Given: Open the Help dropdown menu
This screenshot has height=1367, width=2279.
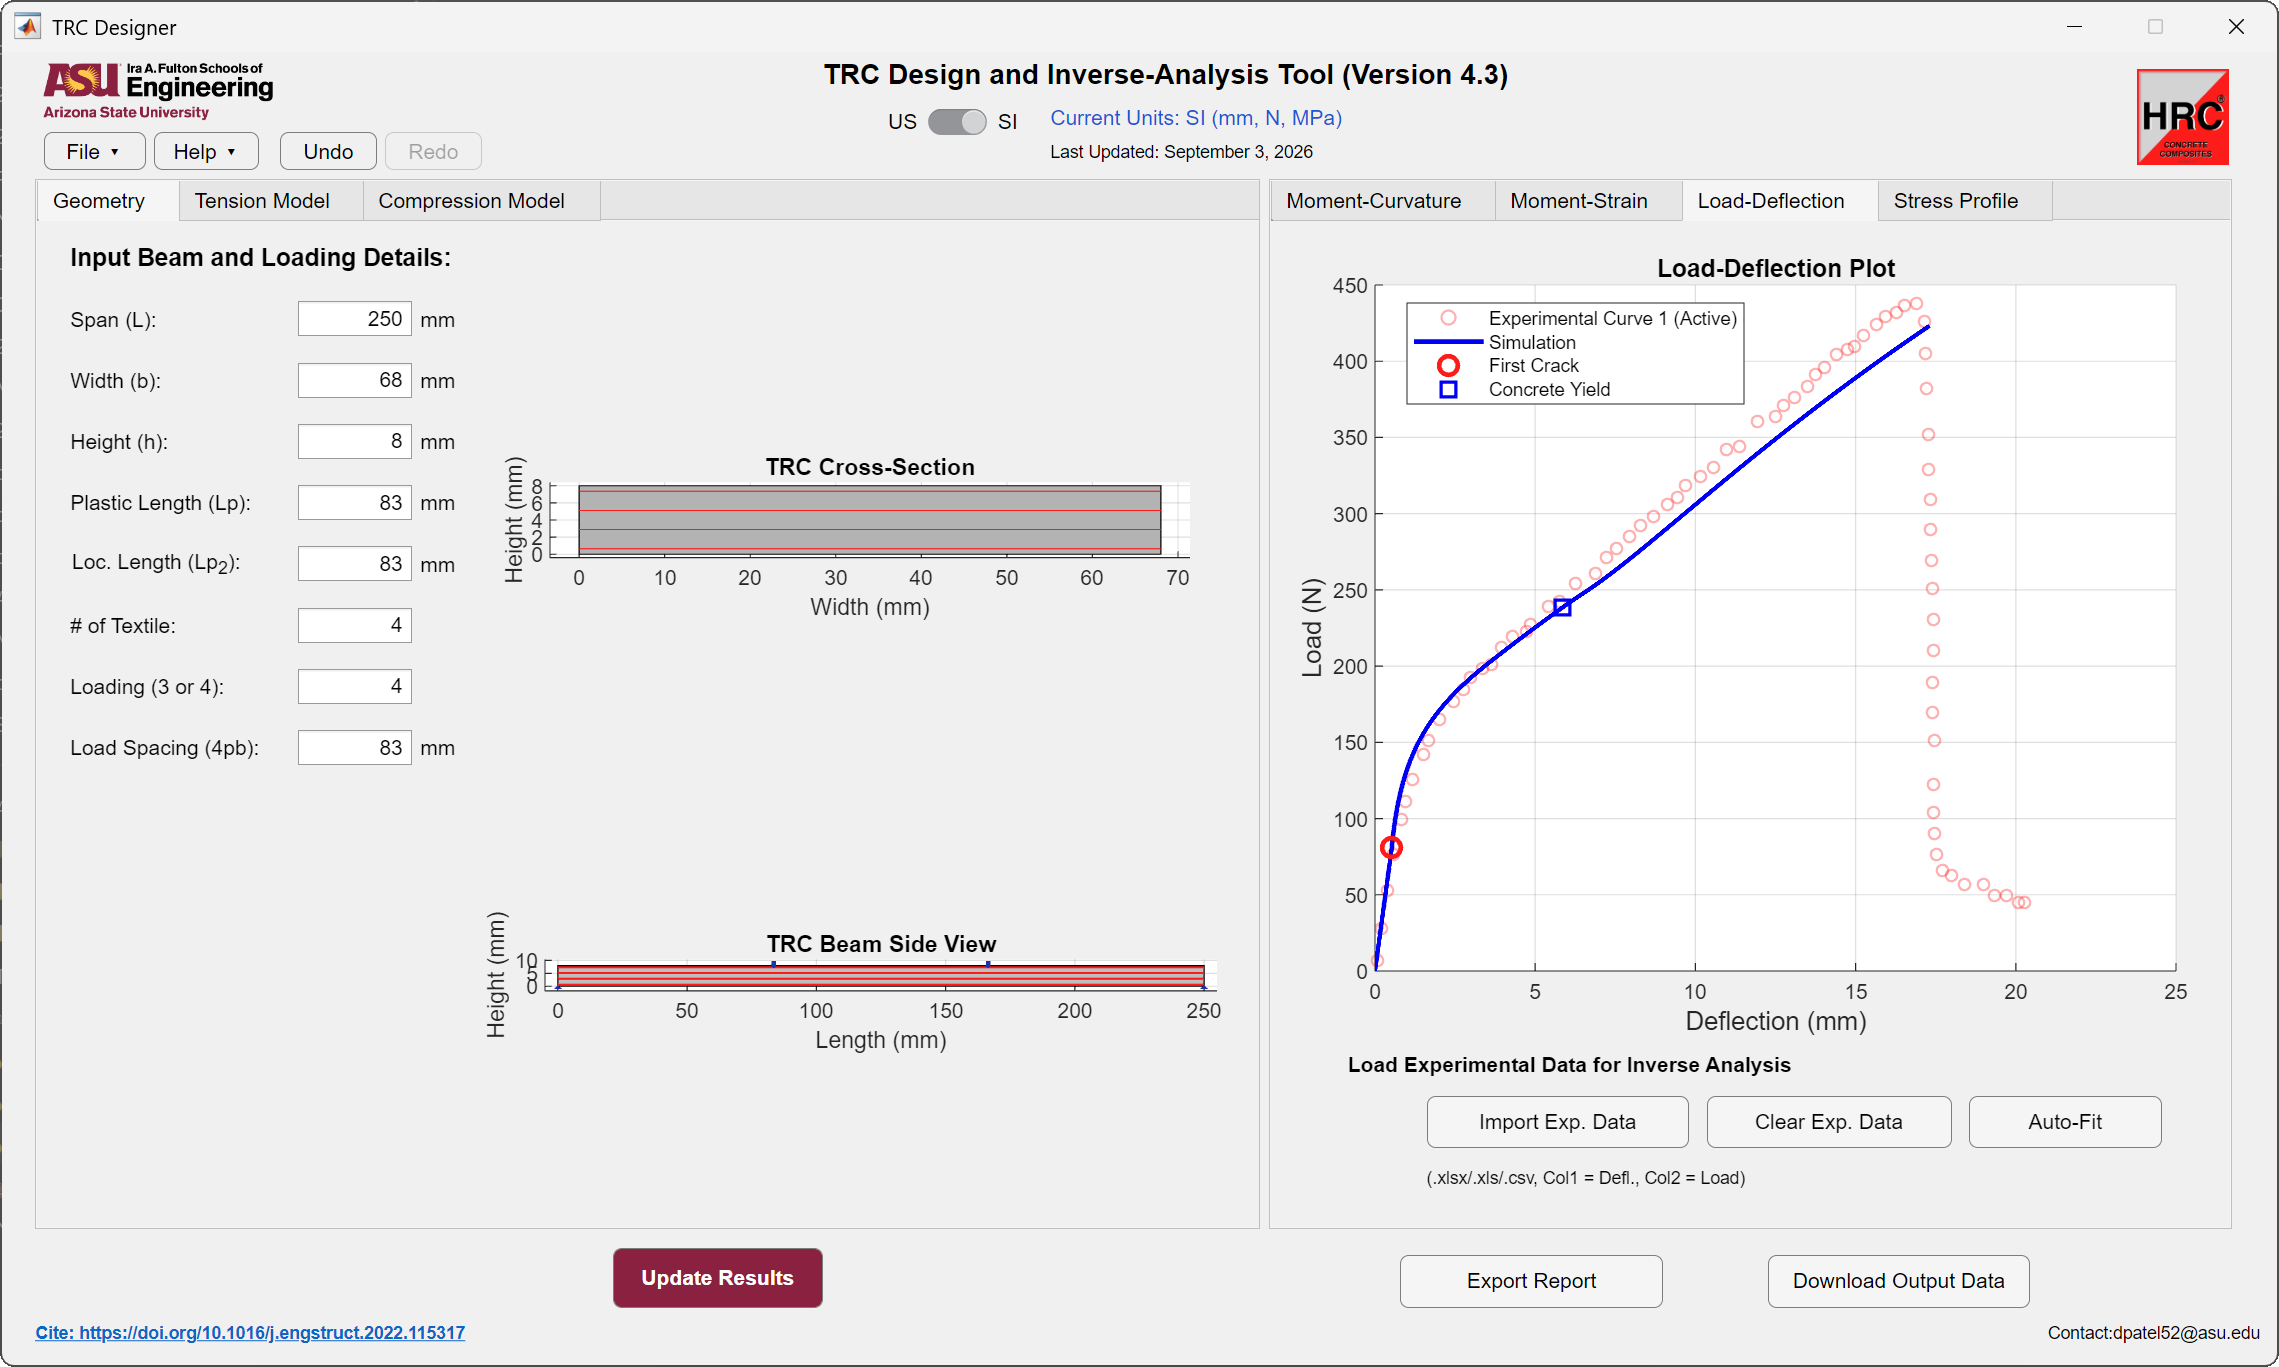Looking at the screenshot, I should click(x=206, y=152).
